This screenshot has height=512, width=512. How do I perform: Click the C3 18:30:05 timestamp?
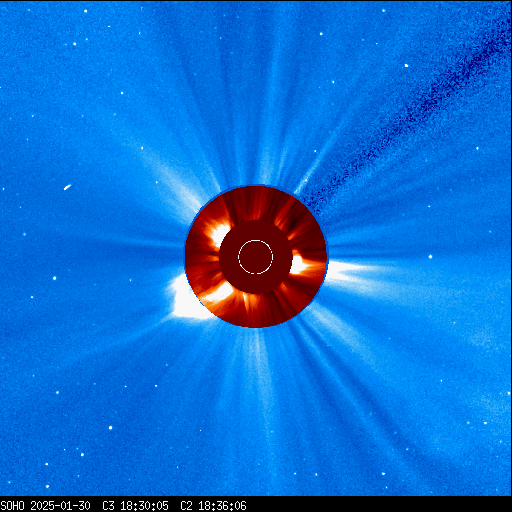coord(135,506)
